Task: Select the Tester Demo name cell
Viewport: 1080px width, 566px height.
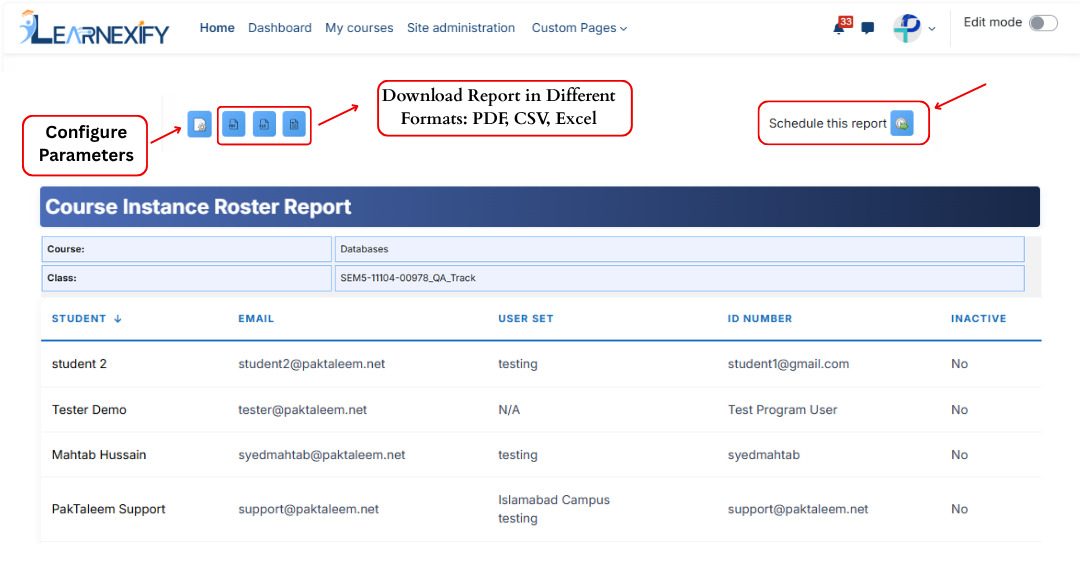Action: click(x=89, y=410)
